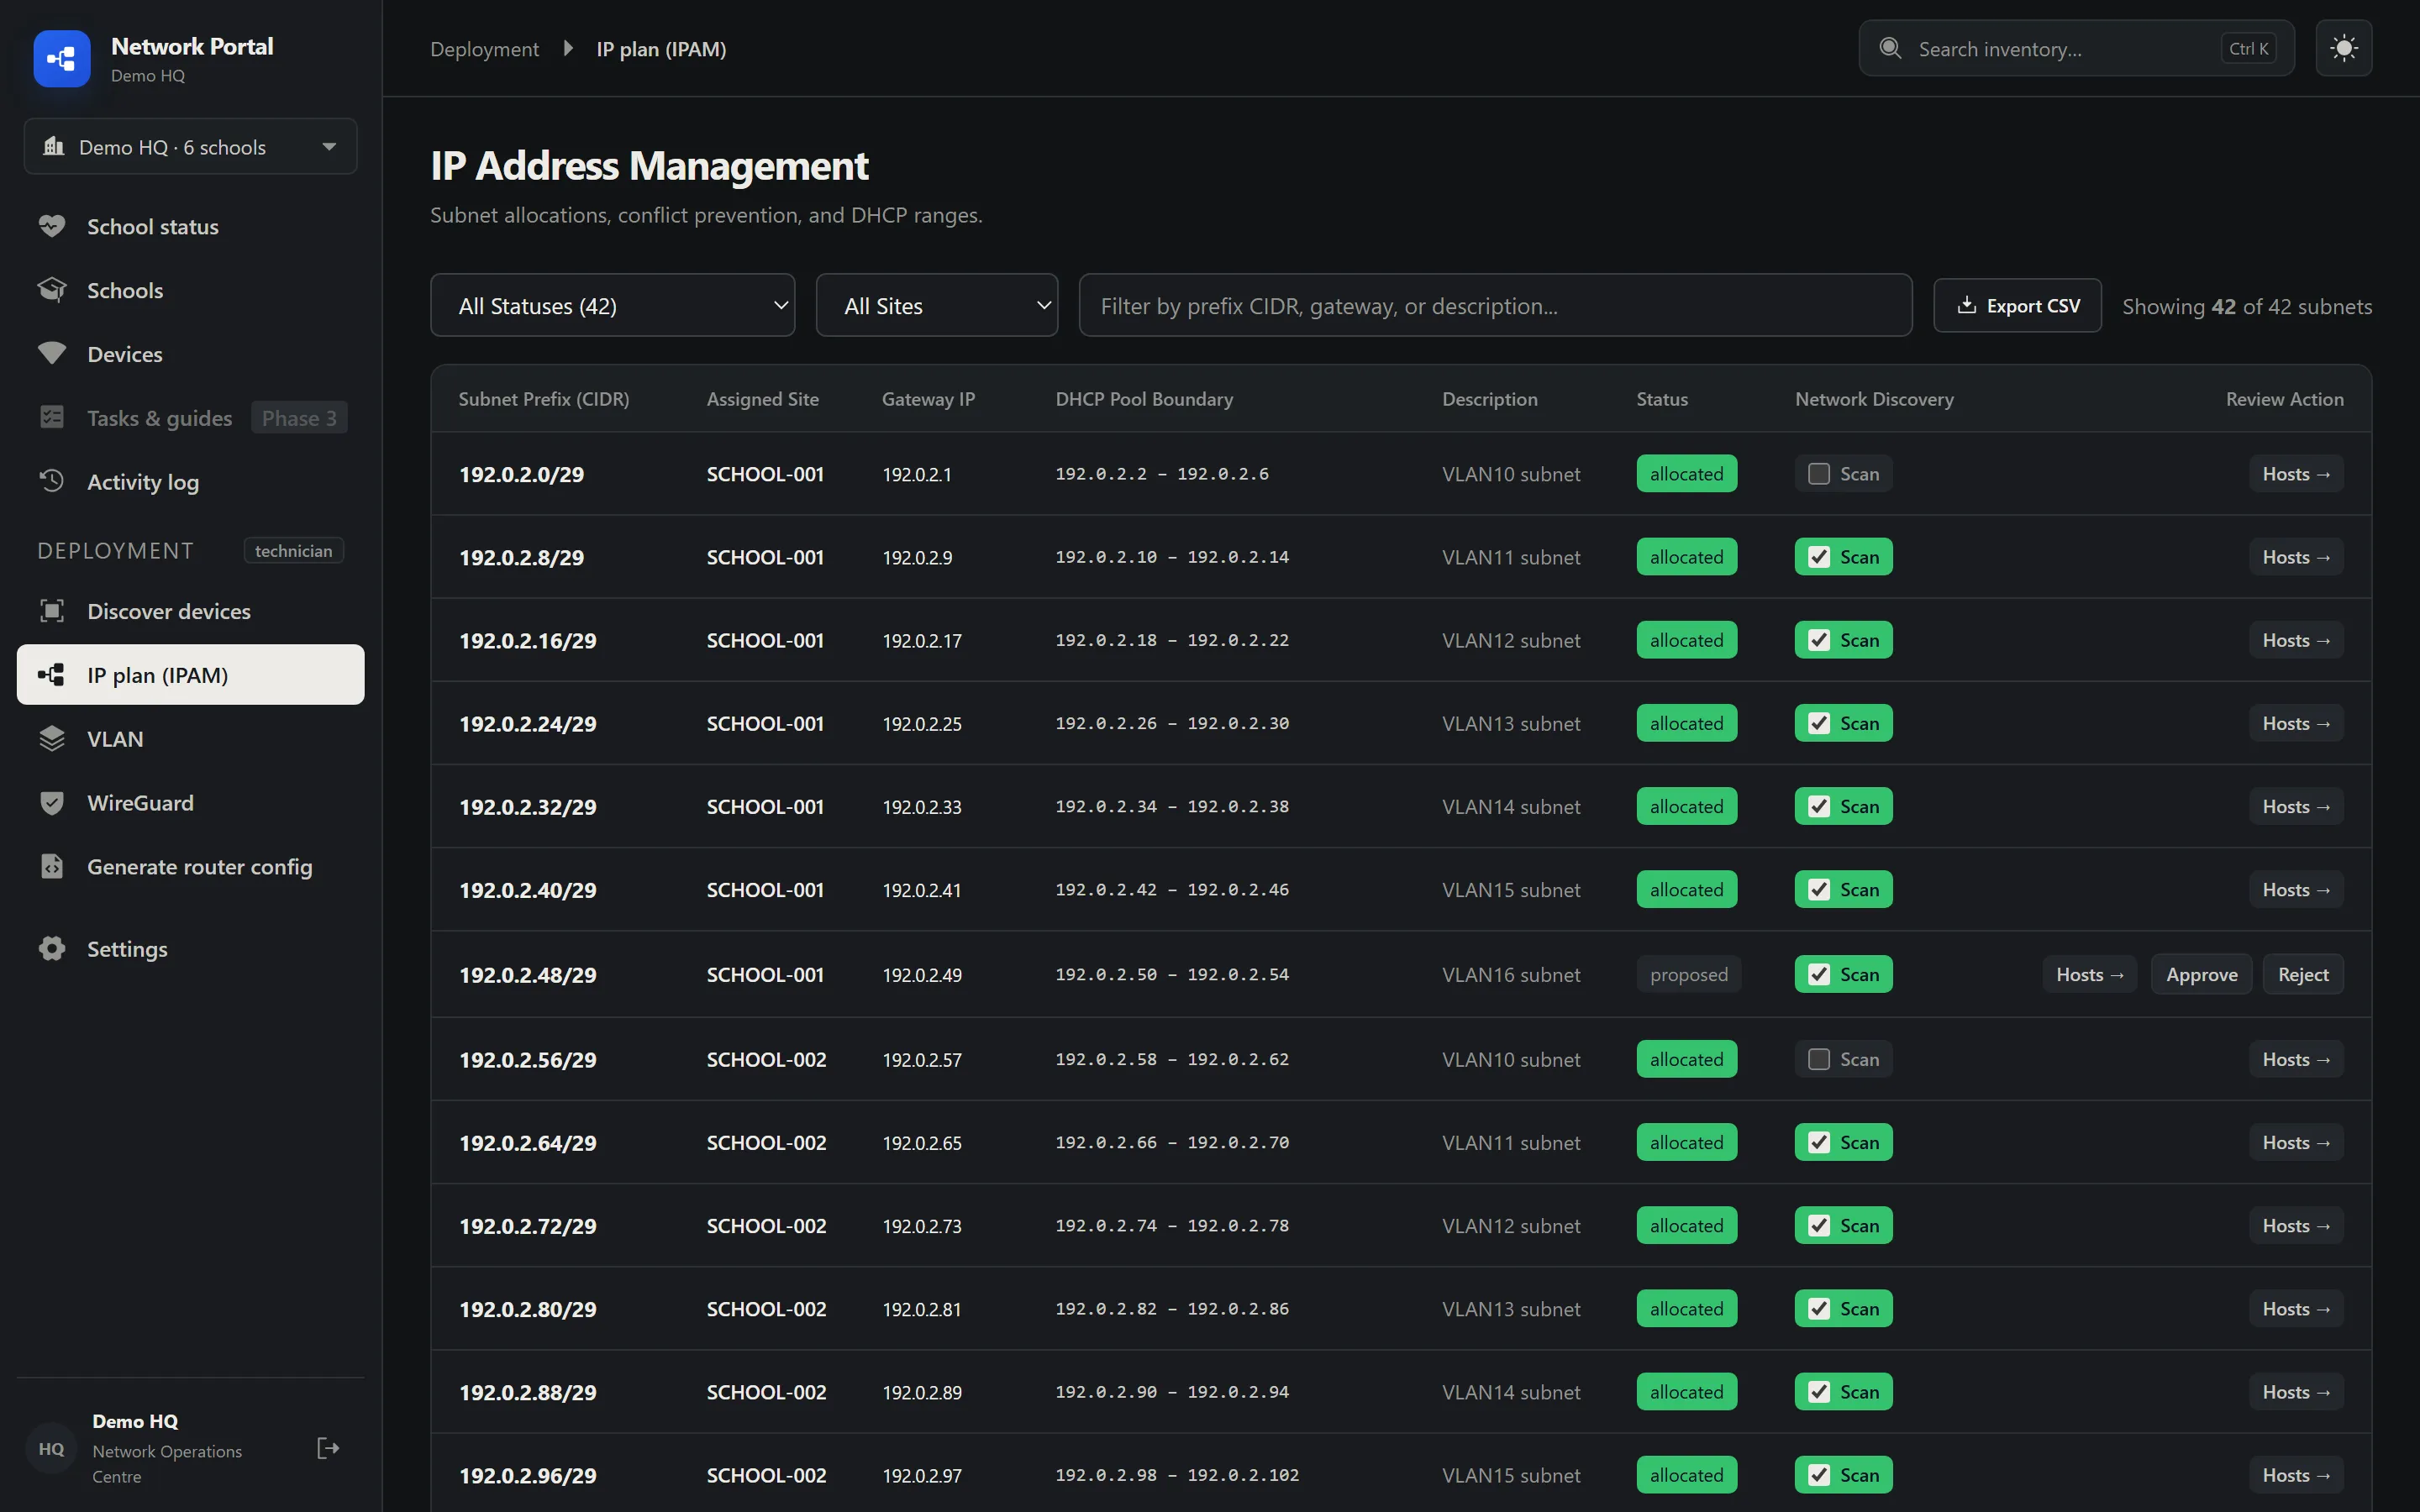Viewport: 2420px width, 1512px height.
Task: Click the Activity log history icon
Action: 52,481
